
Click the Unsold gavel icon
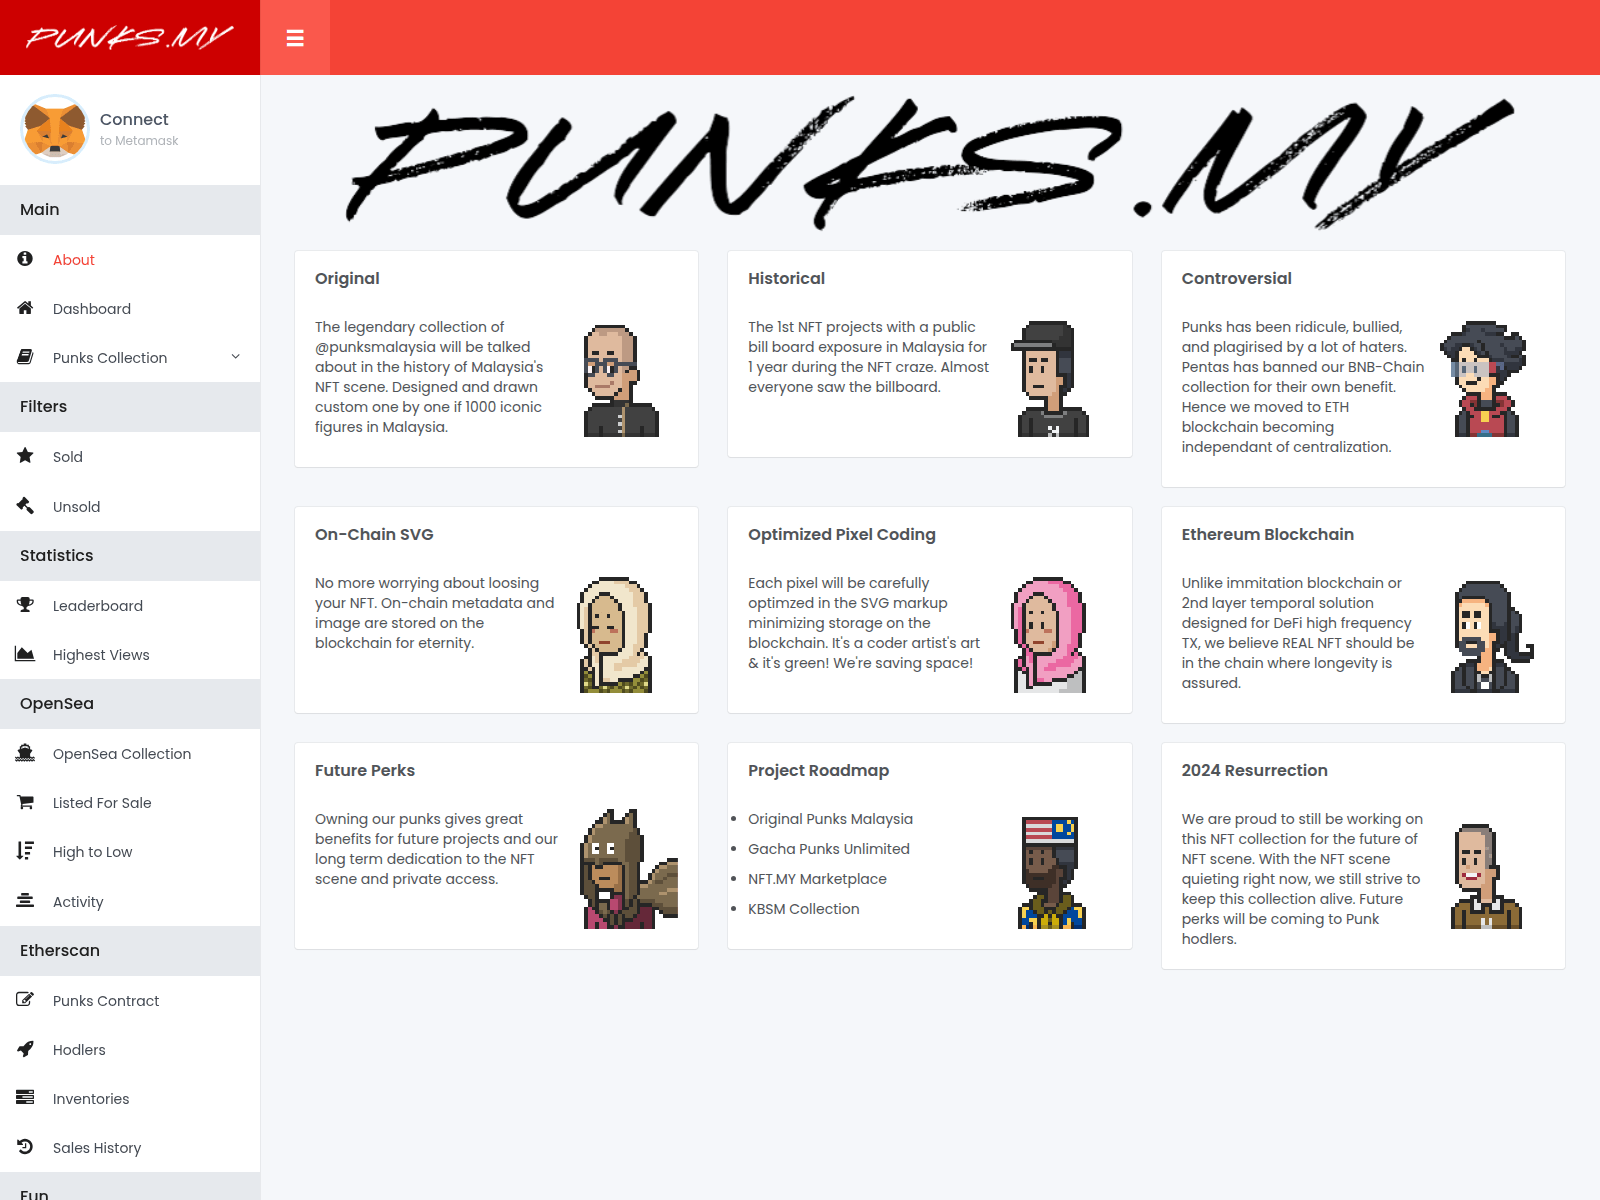click(x=25, y=506)
